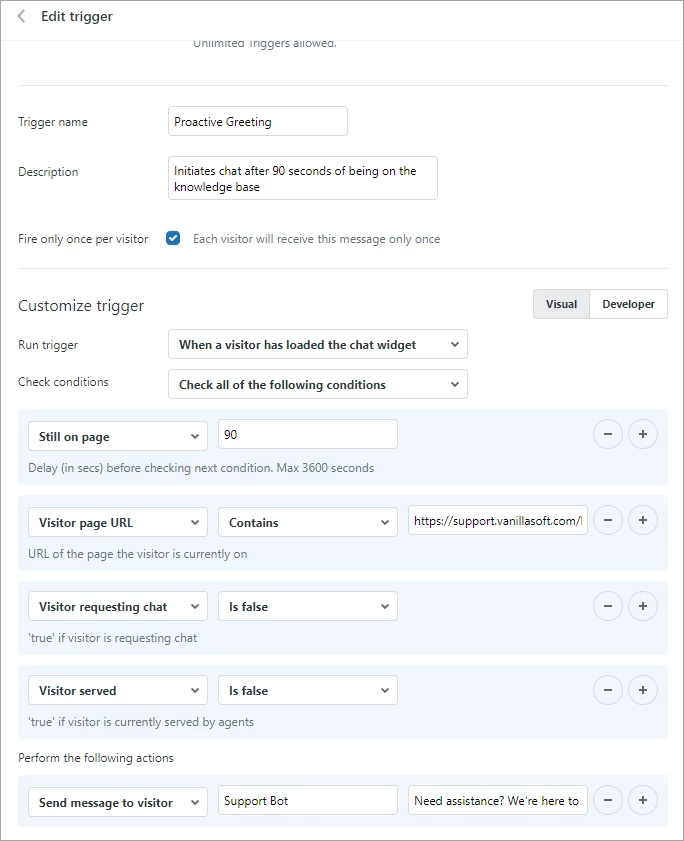Click the Support Bot name field
The image size is (684, 841).
point(307,801)
